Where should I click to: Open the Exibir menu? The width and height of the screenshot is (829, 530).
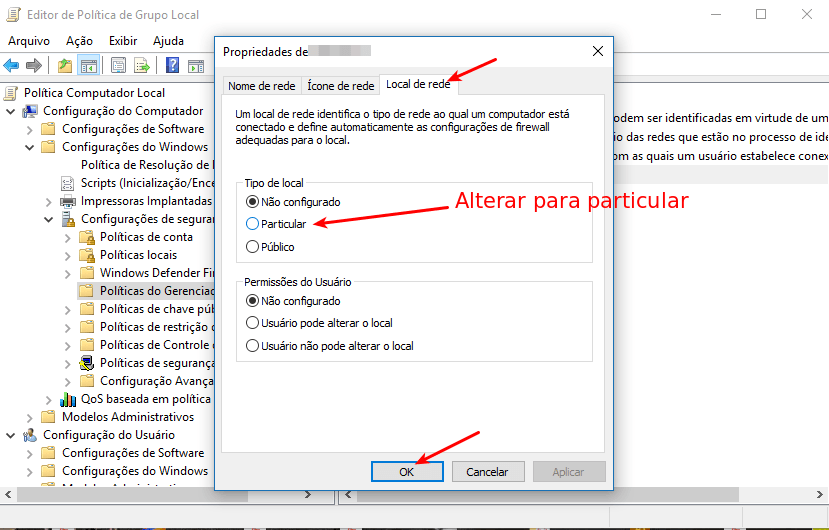[x=123, y=41]
